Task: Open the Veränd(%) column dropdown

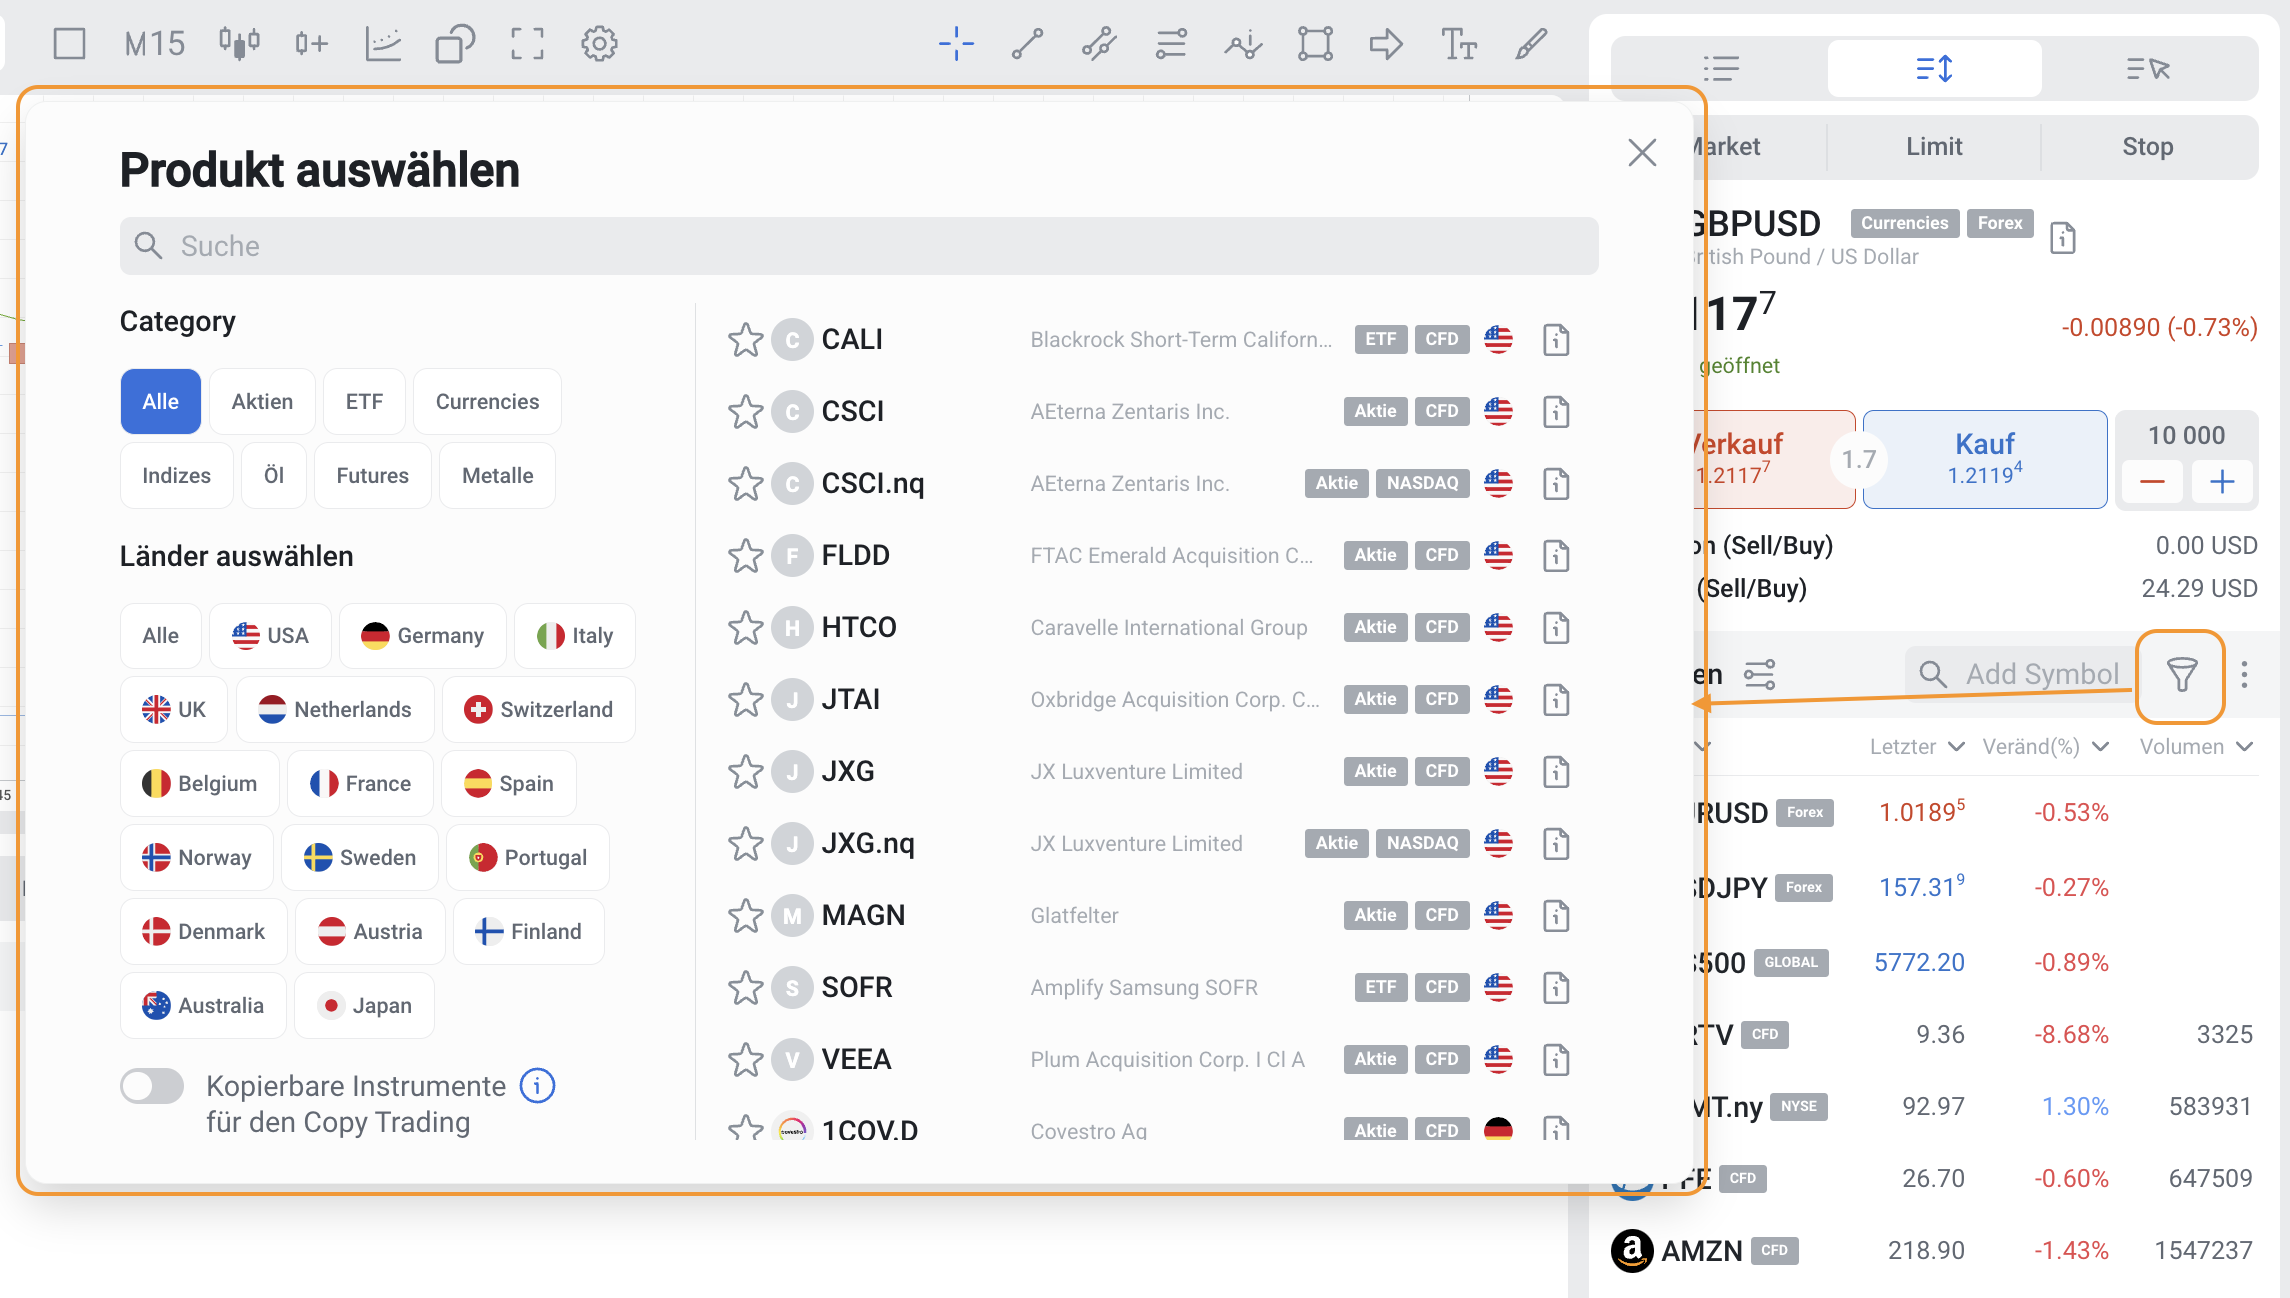Action: coord(2100,747)
